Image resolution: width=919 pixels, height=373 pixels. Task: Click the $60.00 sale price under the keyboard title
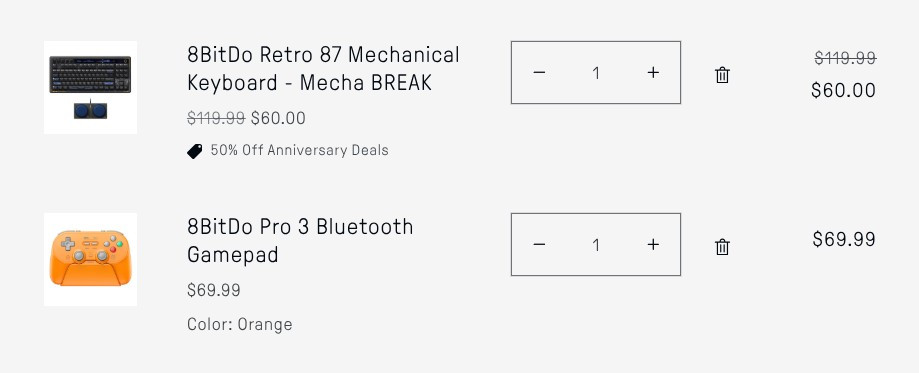coord(278,118)
